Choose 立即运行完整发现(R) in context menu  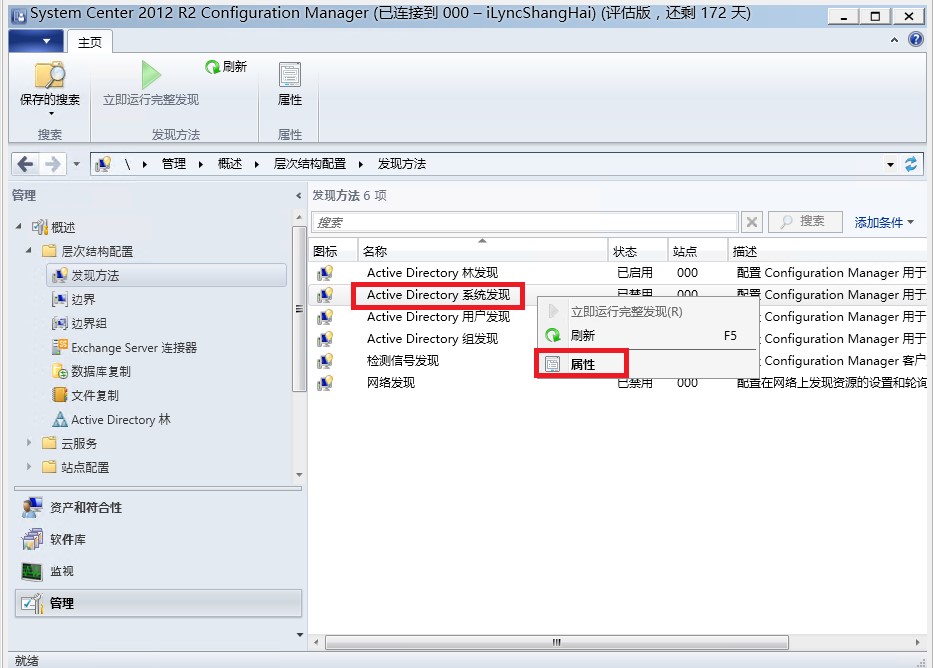tap(648, 312)
